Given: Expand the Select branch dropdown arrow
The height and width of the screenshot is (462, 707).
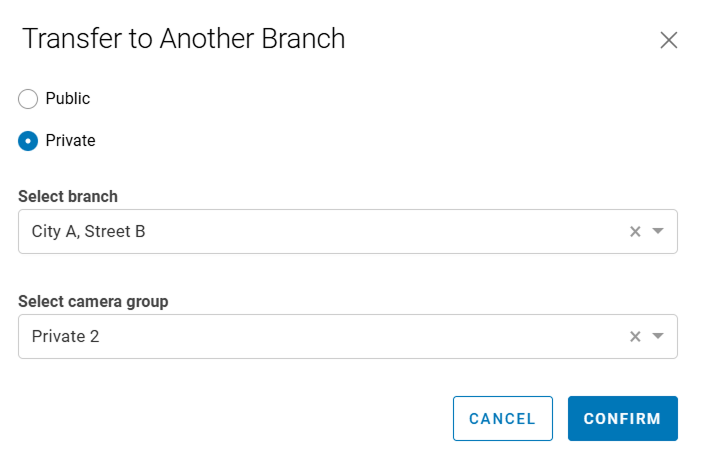Looking at the screenshot, I should click(658, 231).
